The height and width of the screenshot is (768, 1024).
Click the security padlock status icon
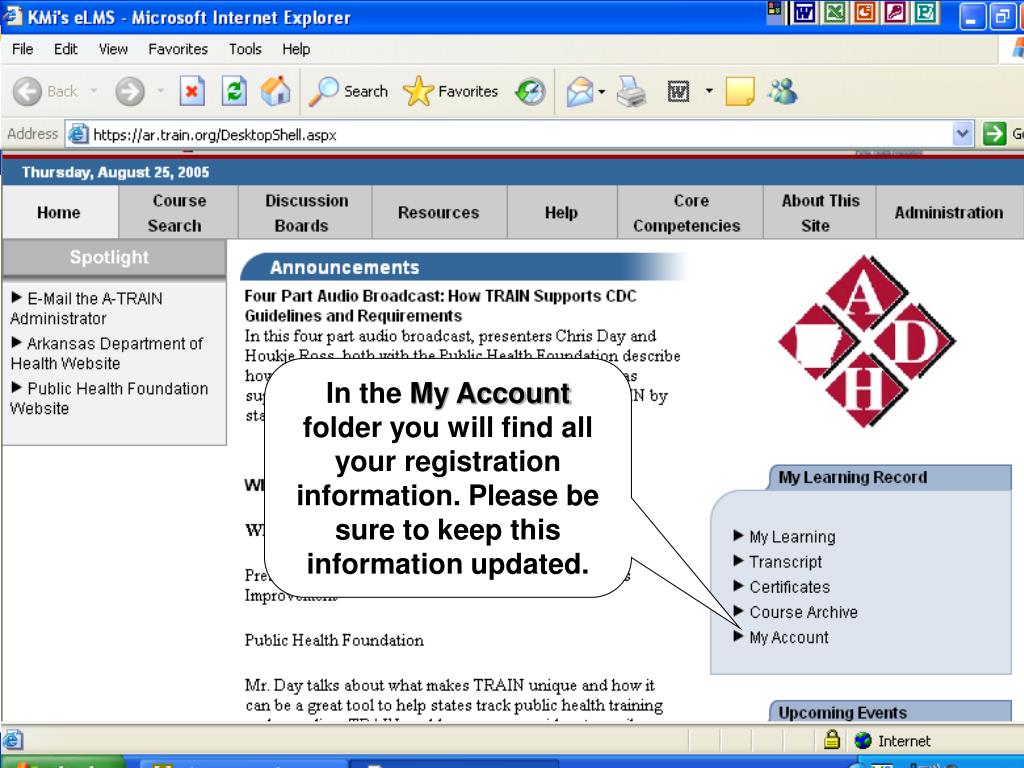[831, 739]
